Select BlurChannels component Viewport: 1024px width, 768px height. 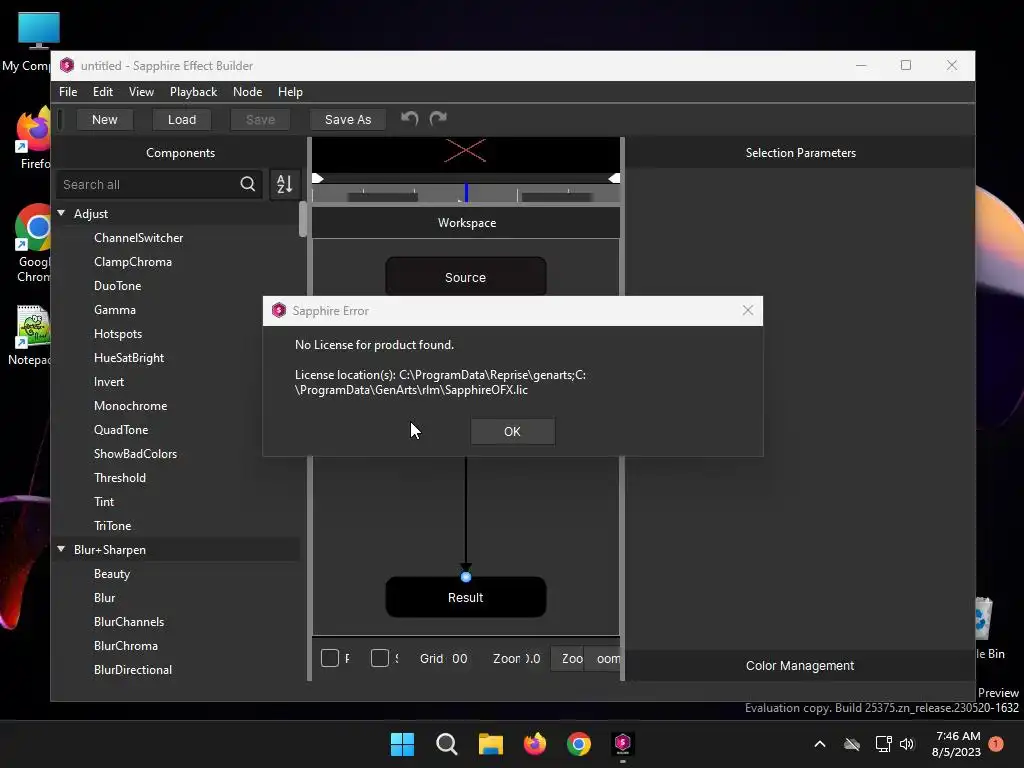129,622
